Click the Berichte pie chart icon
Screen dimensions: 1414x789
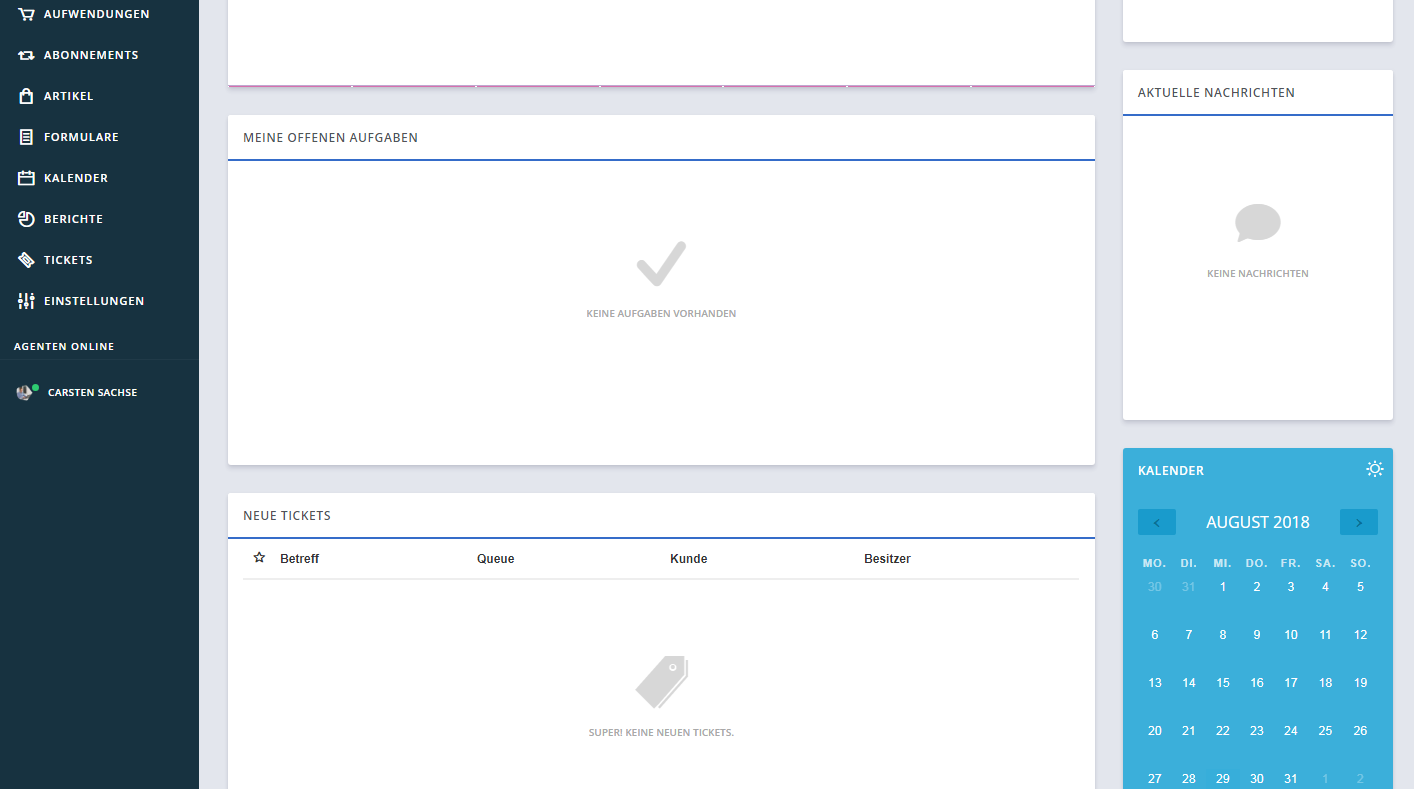tap(26, 219)
